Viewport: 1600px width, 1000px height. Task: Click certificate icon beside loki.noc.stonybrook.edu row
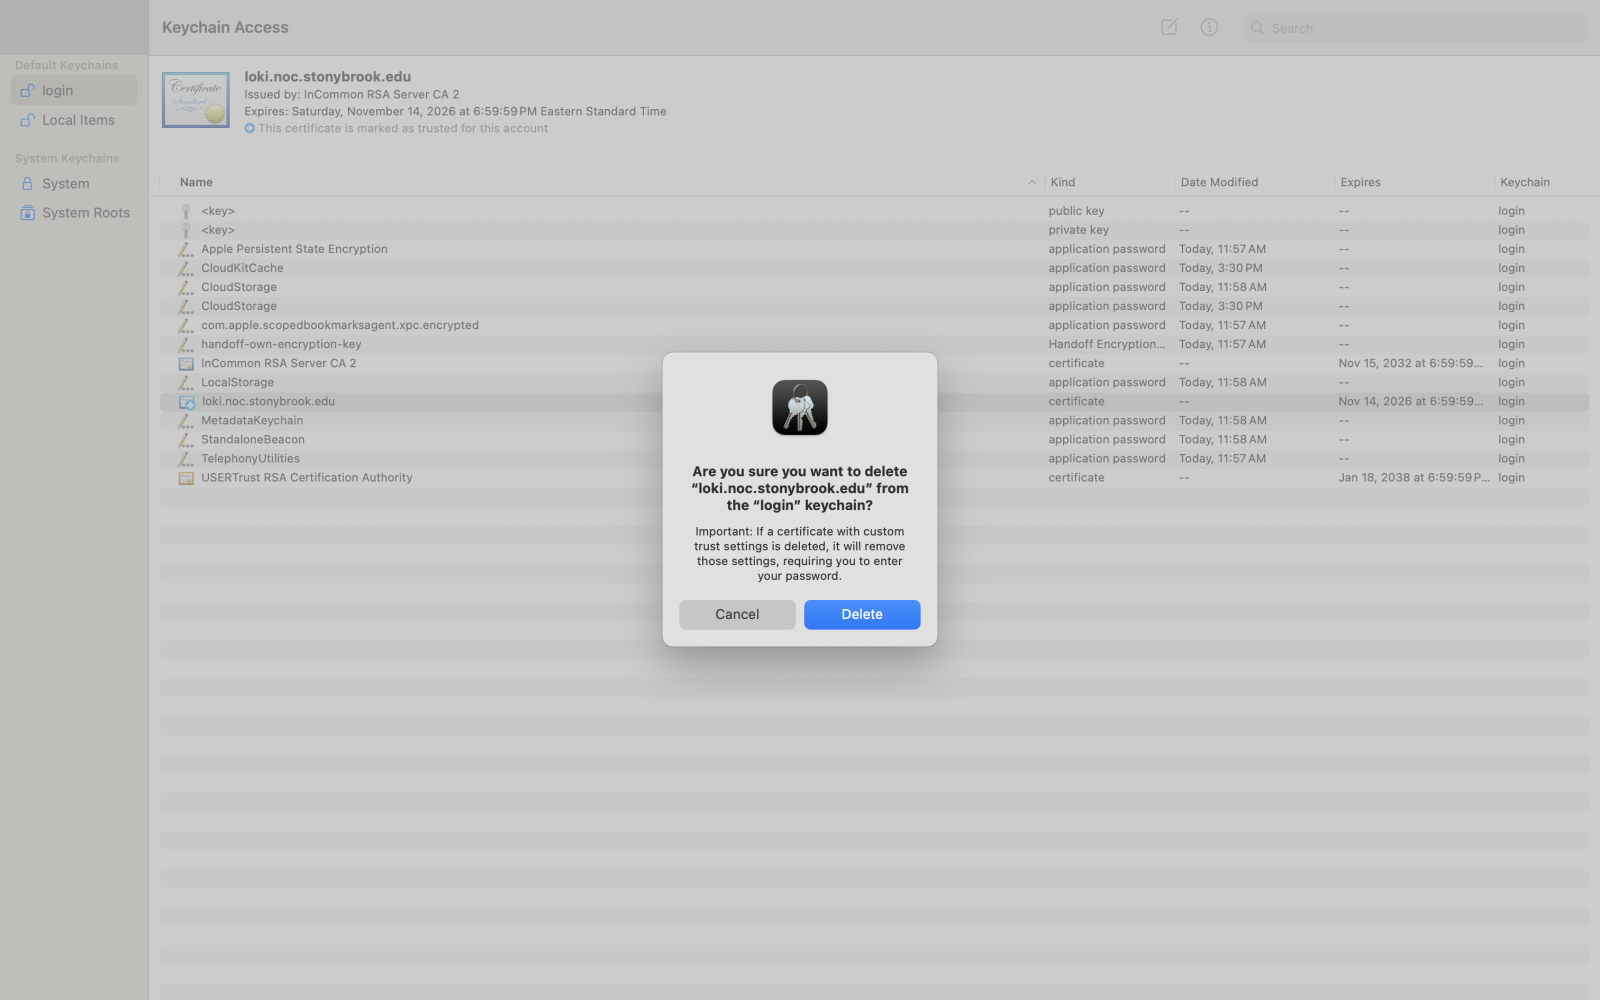[186, 401]
